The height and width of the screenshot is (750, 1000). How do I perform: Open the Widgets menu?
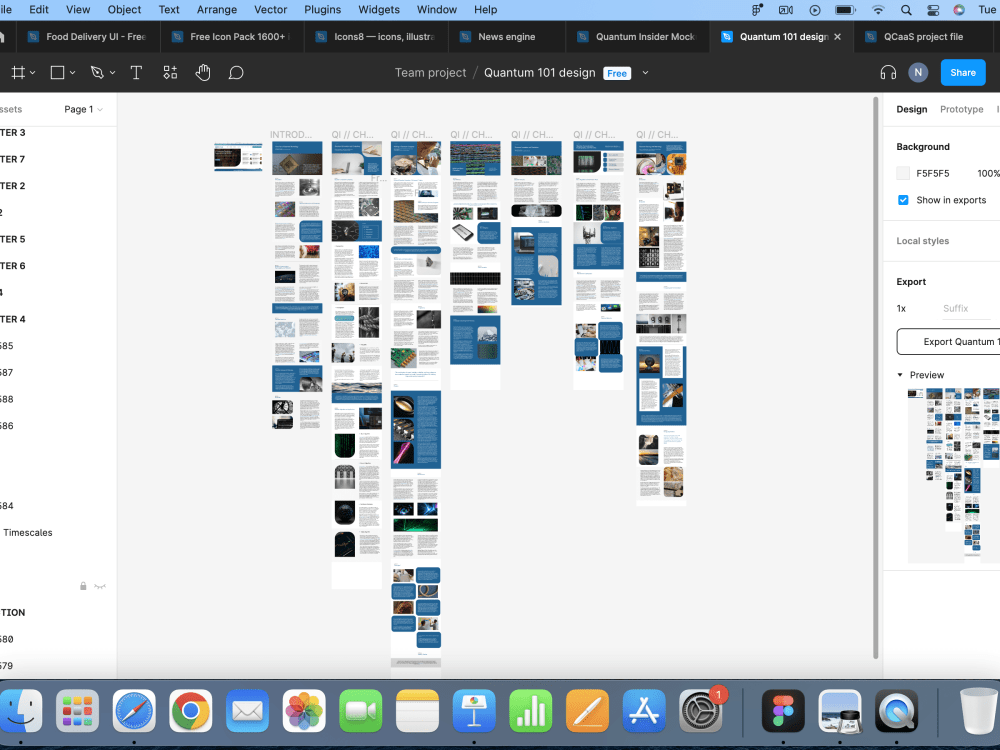[x=379, y=10]
